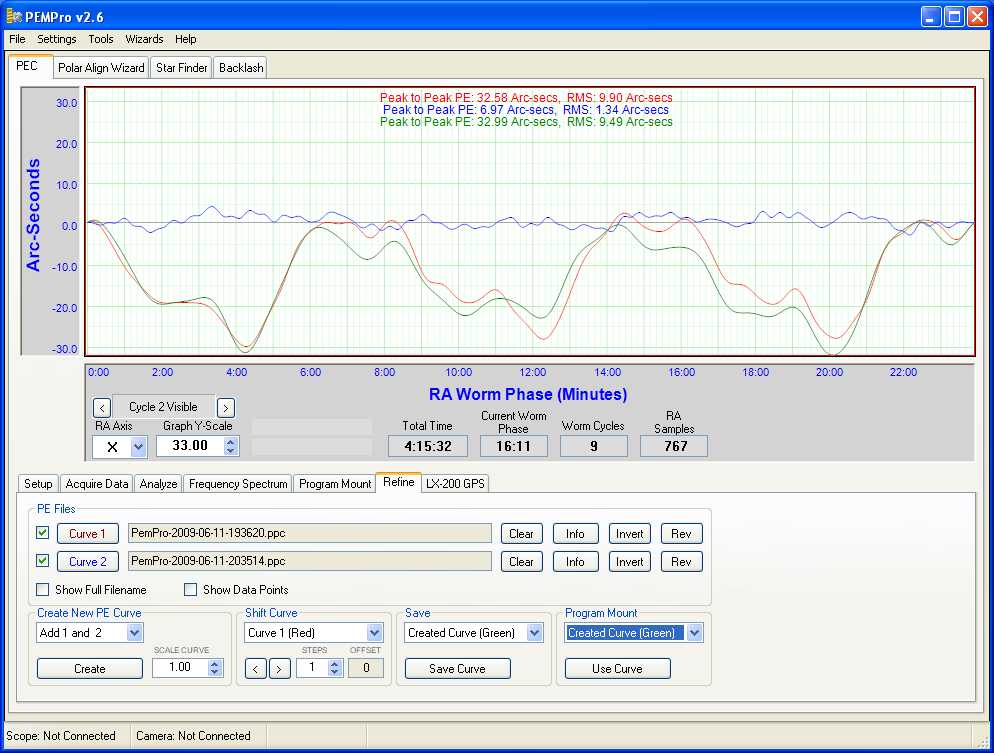994x753 pixels.
Task: Show next worm cycle with right arrow
Action: tap(226, 408)
